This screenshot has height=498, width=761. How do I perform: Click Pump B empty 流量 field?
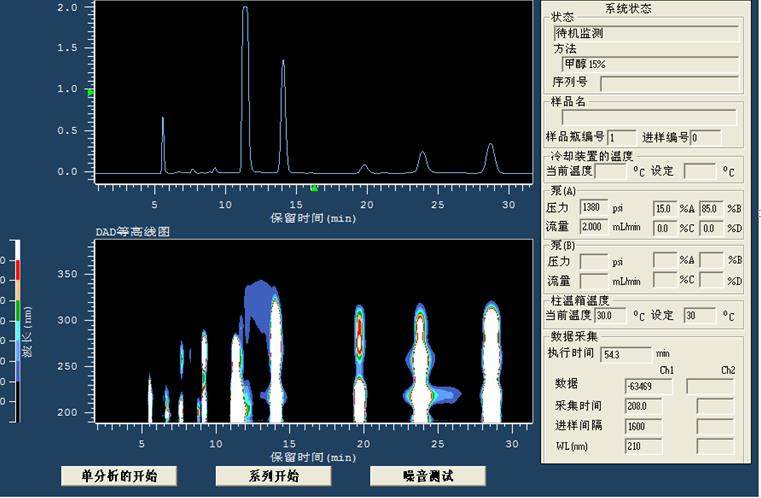pyautogui.click(x=594, y=281)
